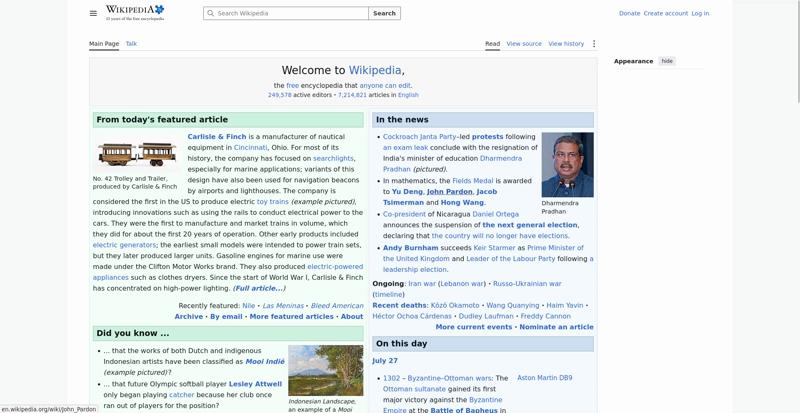
Task: Switch to the Talk tab
Action: 131,44
